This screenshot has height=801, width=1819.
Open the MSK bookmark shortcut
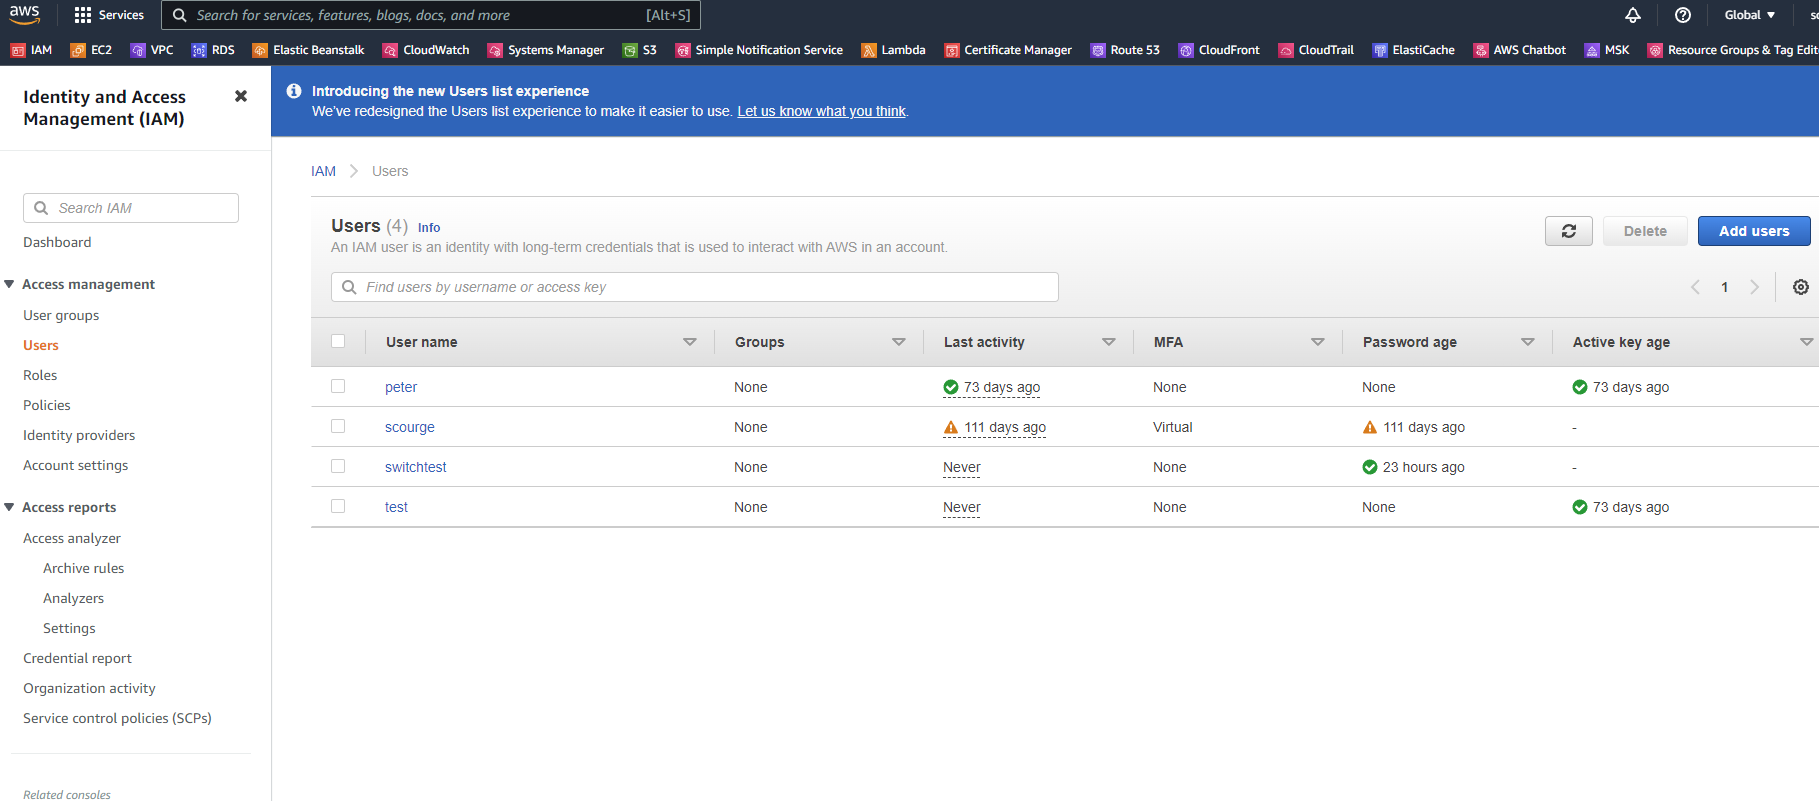click(1607, 50)
